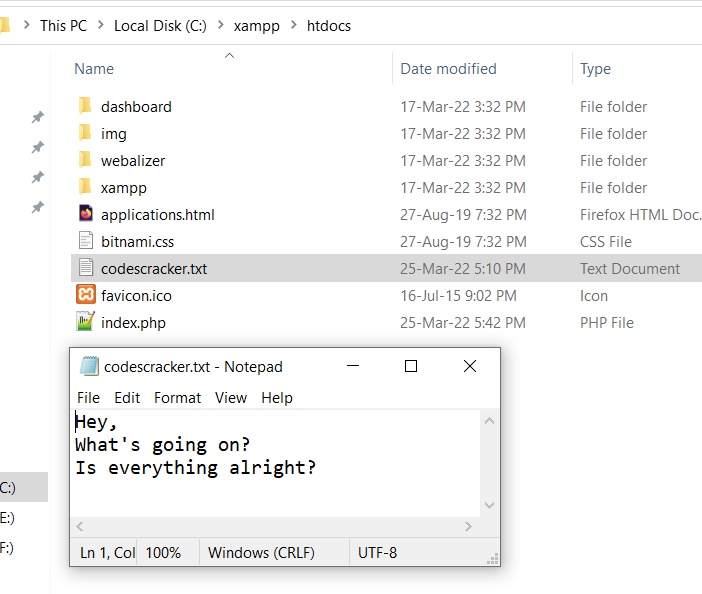This screenshot has height=594, width=702.
Task: Click Notepad horizontal scrollbar left arrow
Action: click(80, 526)
